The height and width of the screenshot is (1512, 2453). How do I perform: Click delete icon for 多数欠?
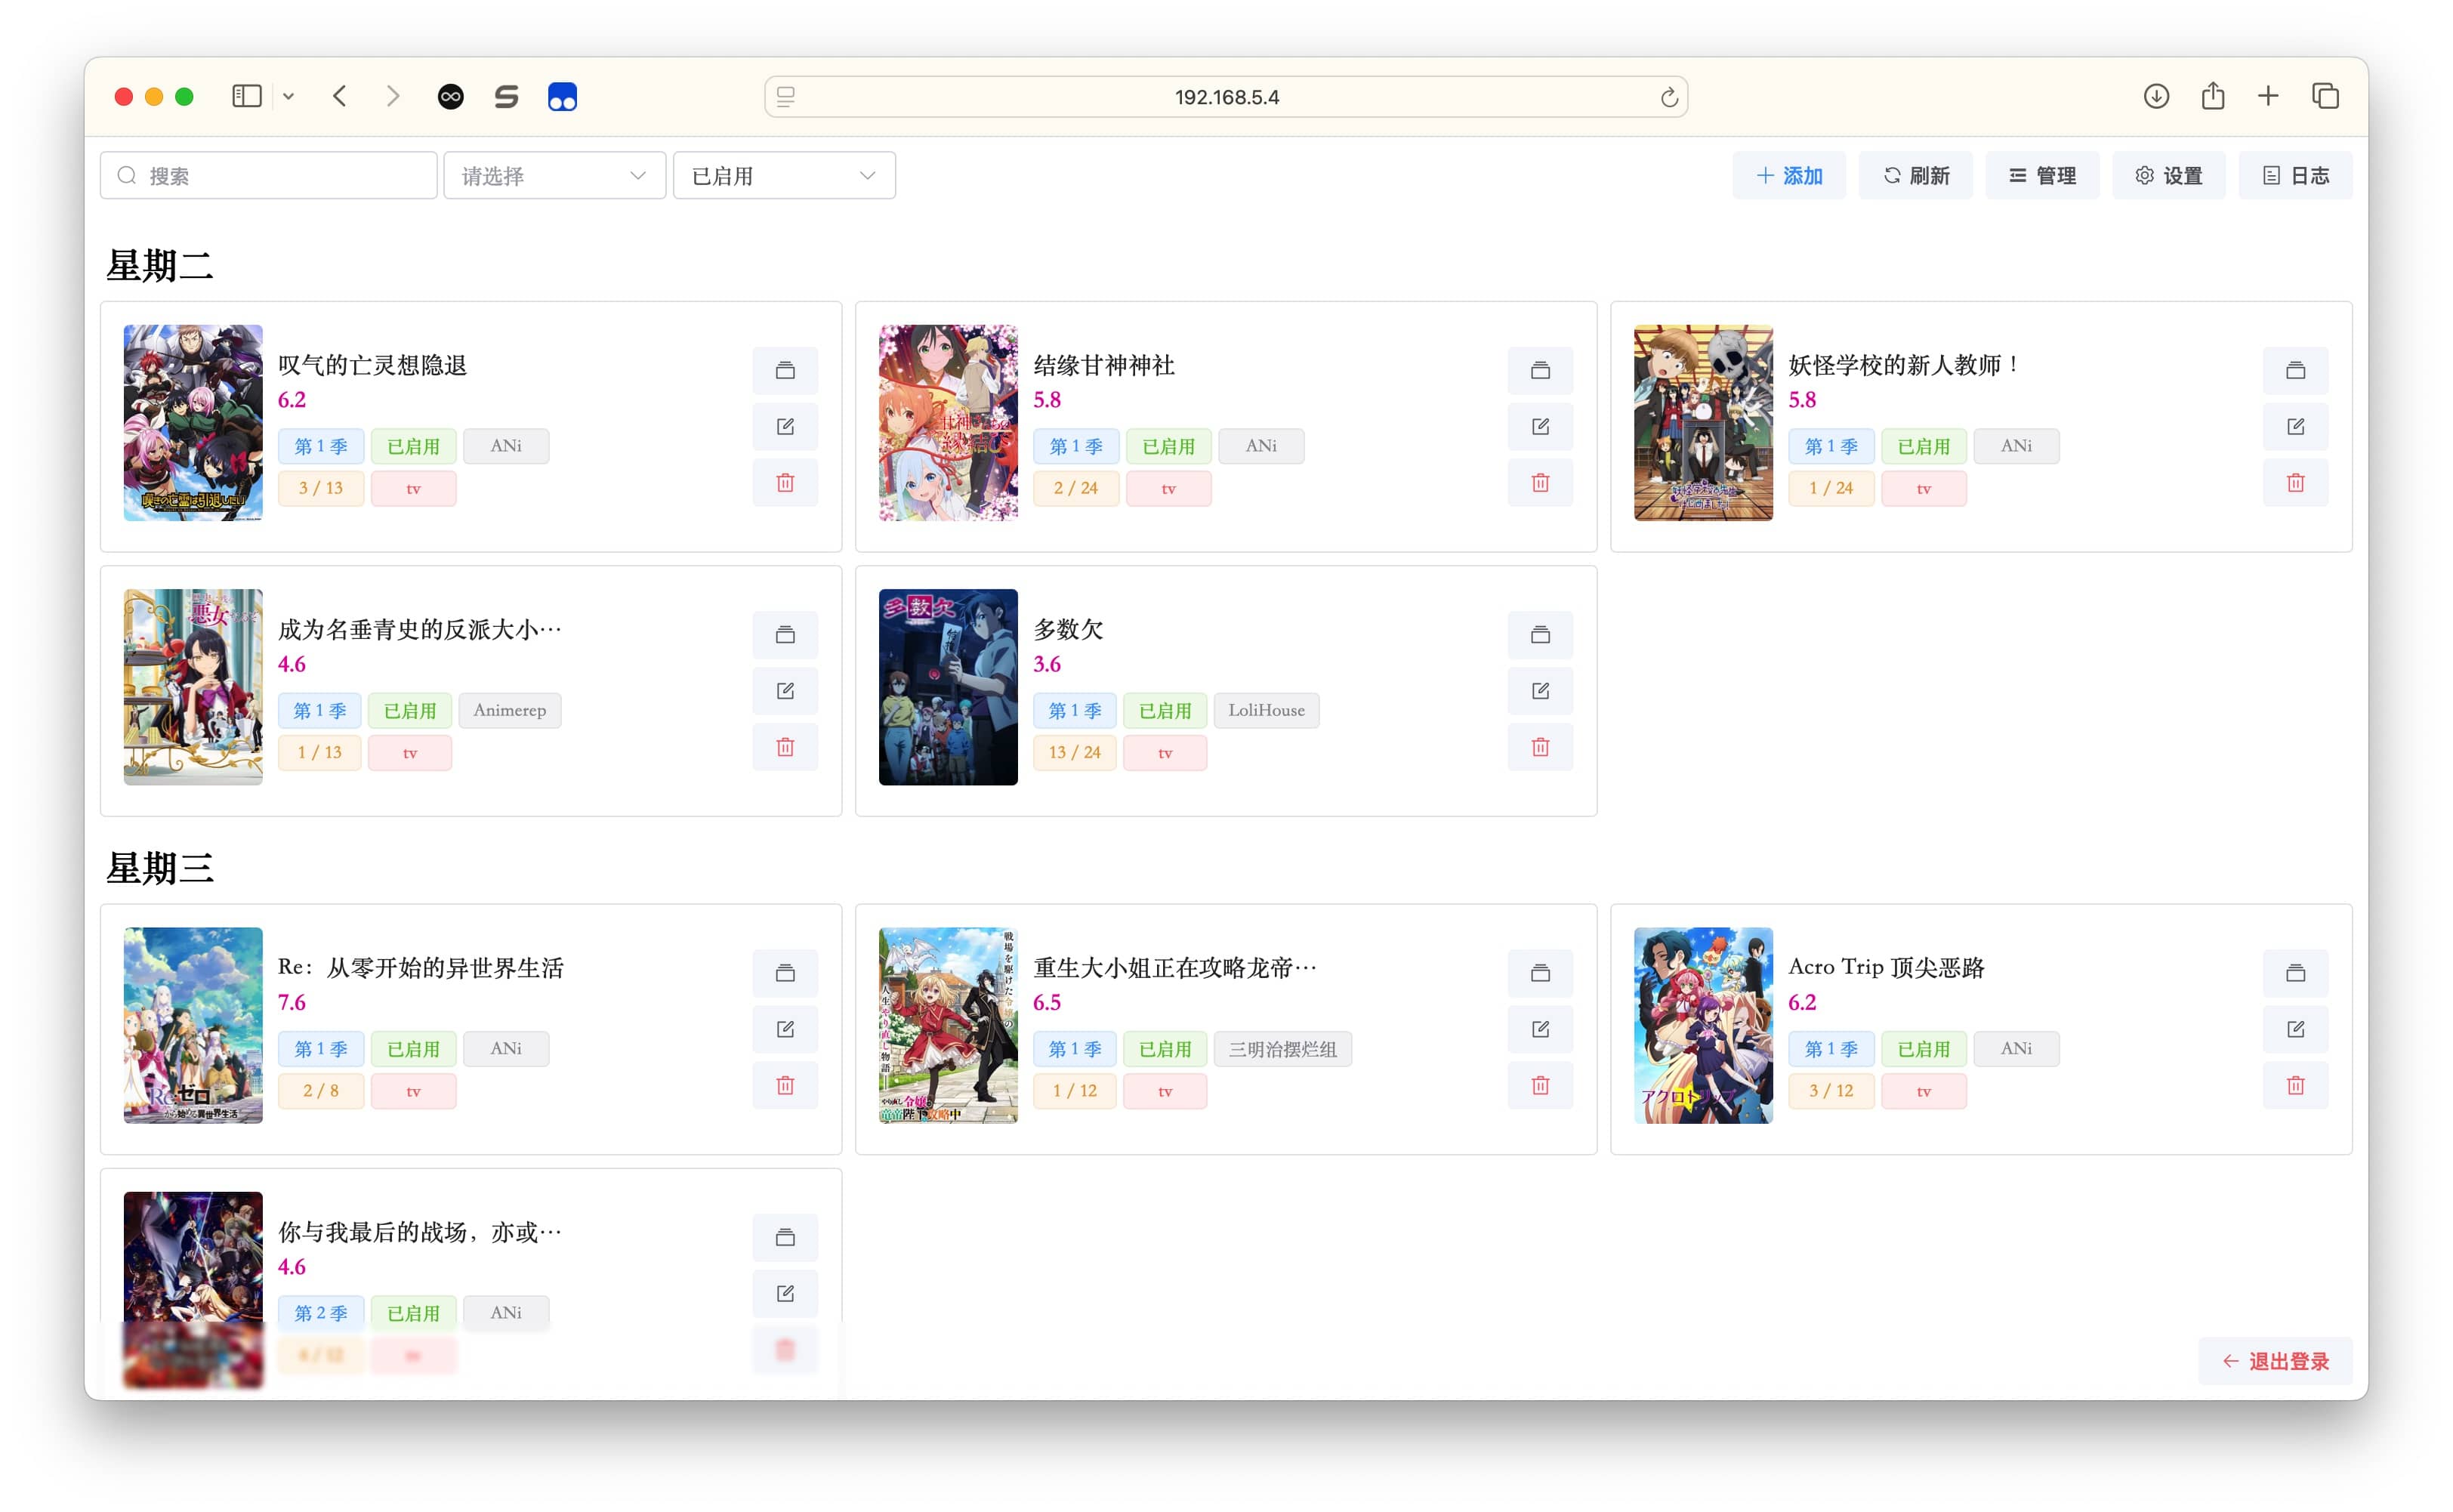[1540, 746]
